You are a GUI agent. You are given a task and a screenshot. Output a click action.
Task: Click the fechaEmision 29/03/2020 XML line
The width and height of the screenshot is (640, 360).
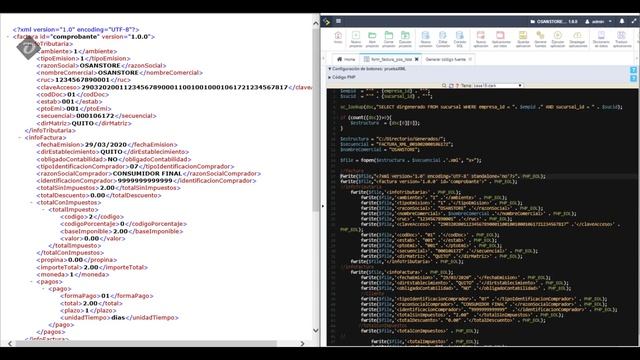click(107, 145)
